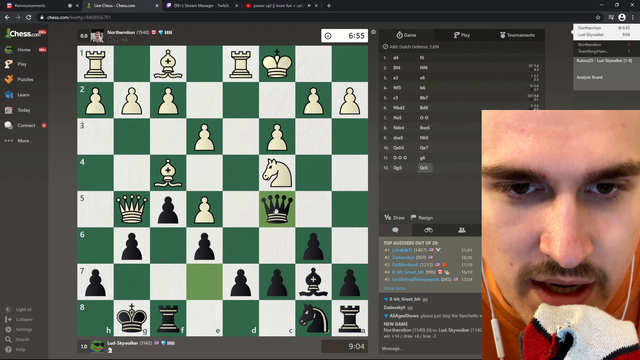This screenshot has width=640, height=360.
Task: Select move 12 Qg5 in move list
Action: (x=398, y=168)
